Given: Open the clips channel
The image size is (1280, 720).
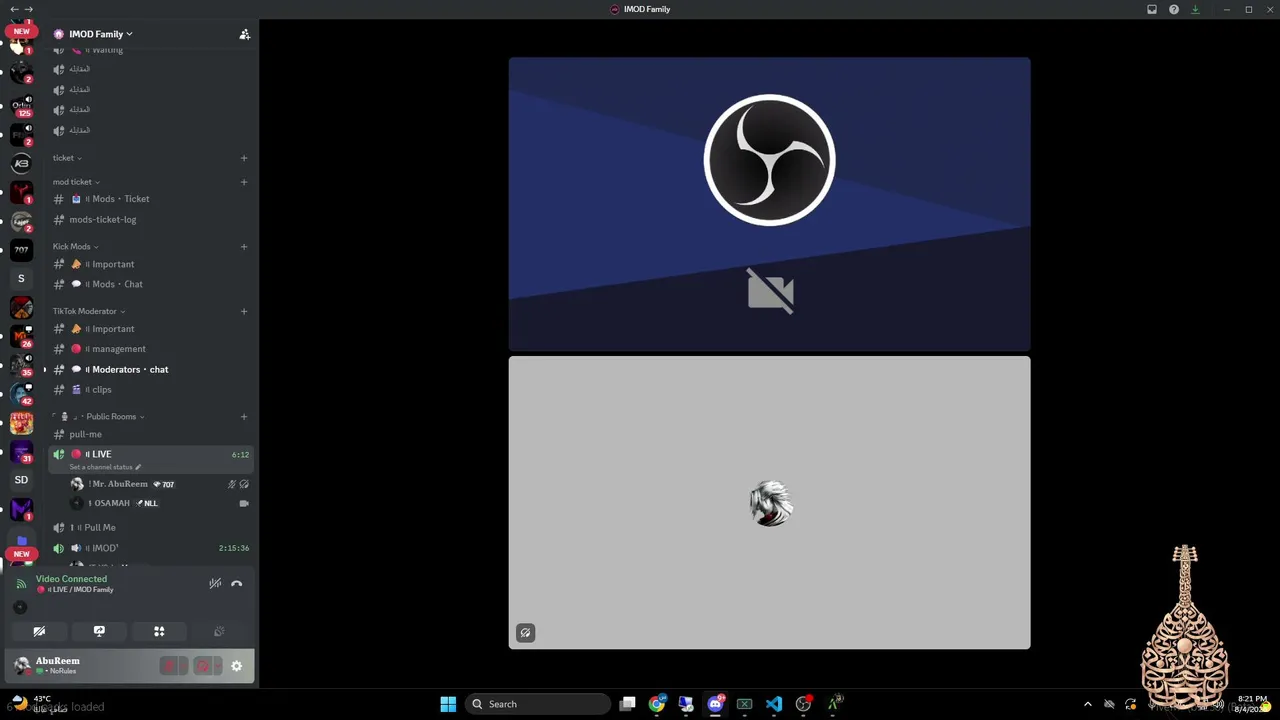Looking at the screenshot, I should (151, 390).
